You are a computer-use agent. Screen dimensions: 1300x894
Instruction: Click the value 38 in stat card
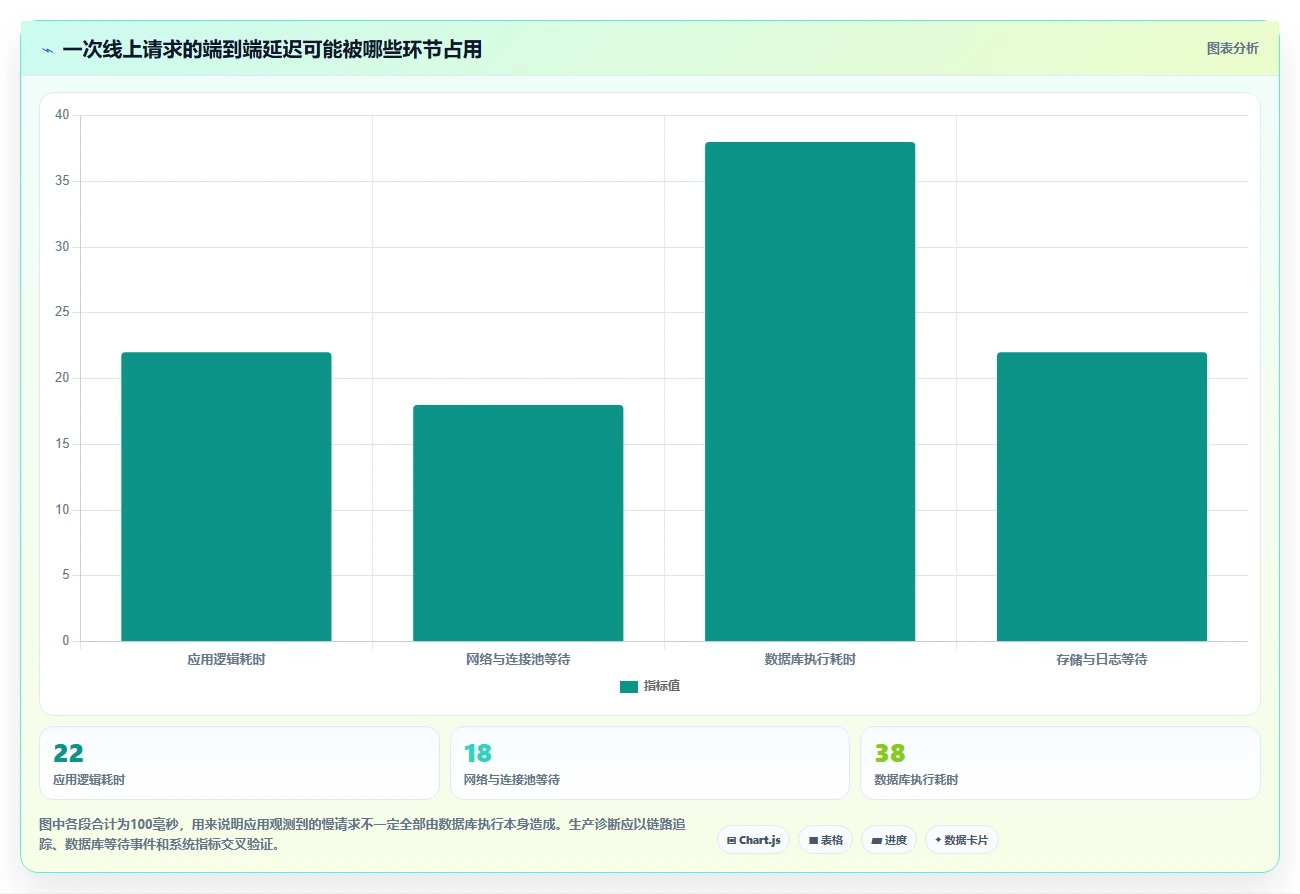pos(890,753)
